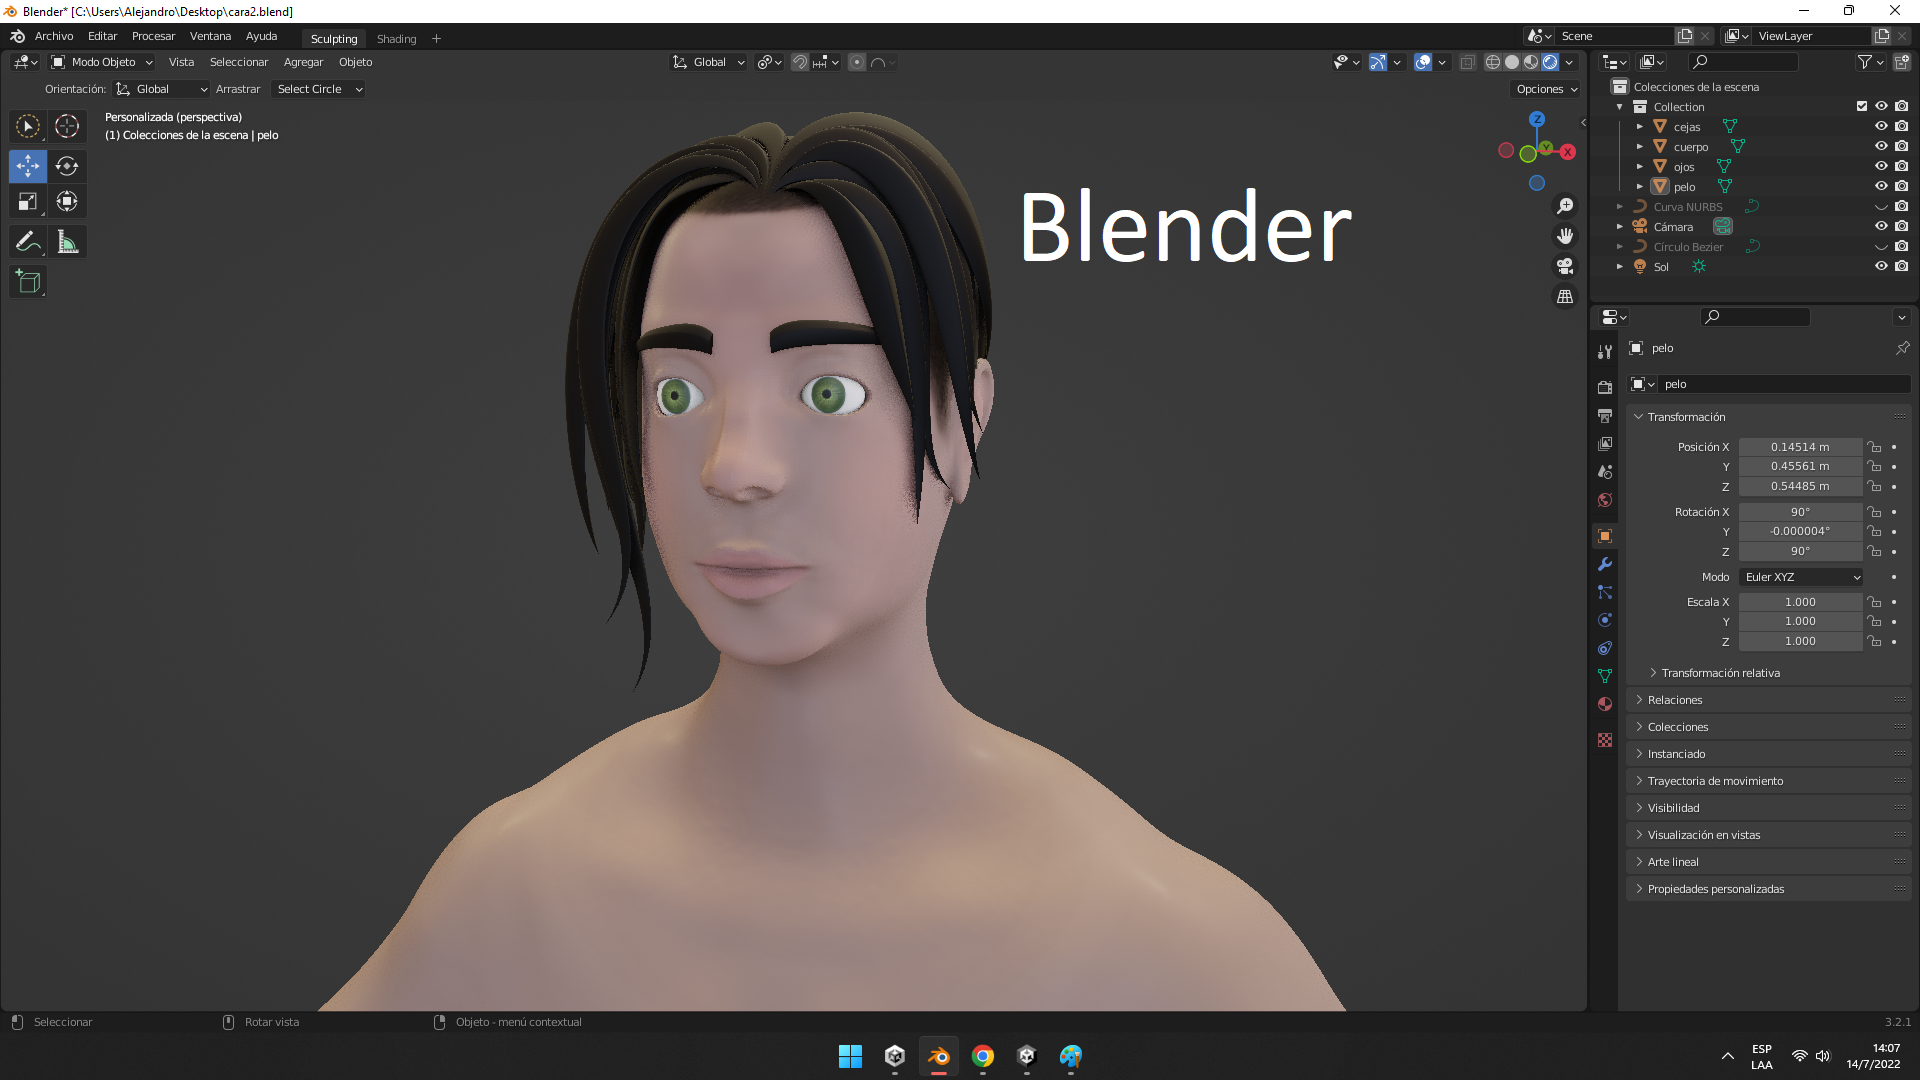Open the Archivo menu
This screenshot has height=1080, width=1920.
point(54,36)
